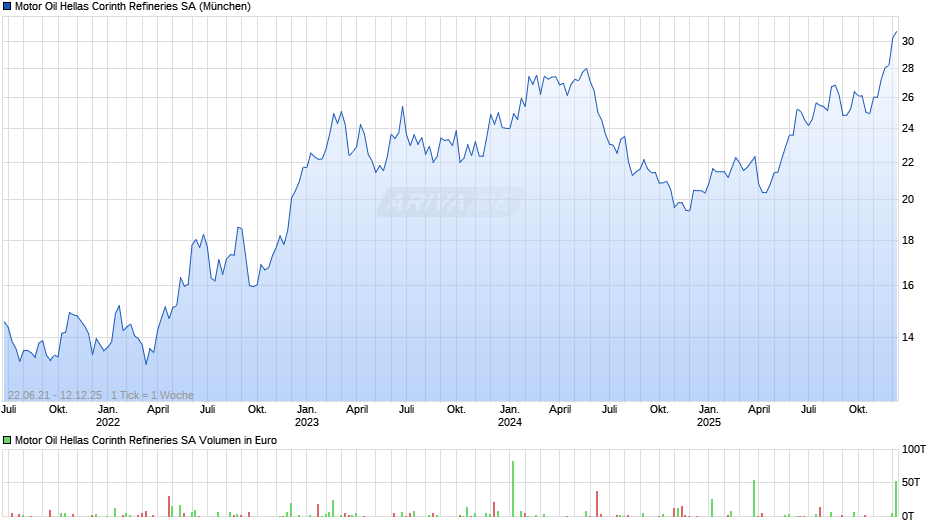Click the chart title "Motor Oil Hellas Corinth Refineries SA (München)"

click(132, 7)
